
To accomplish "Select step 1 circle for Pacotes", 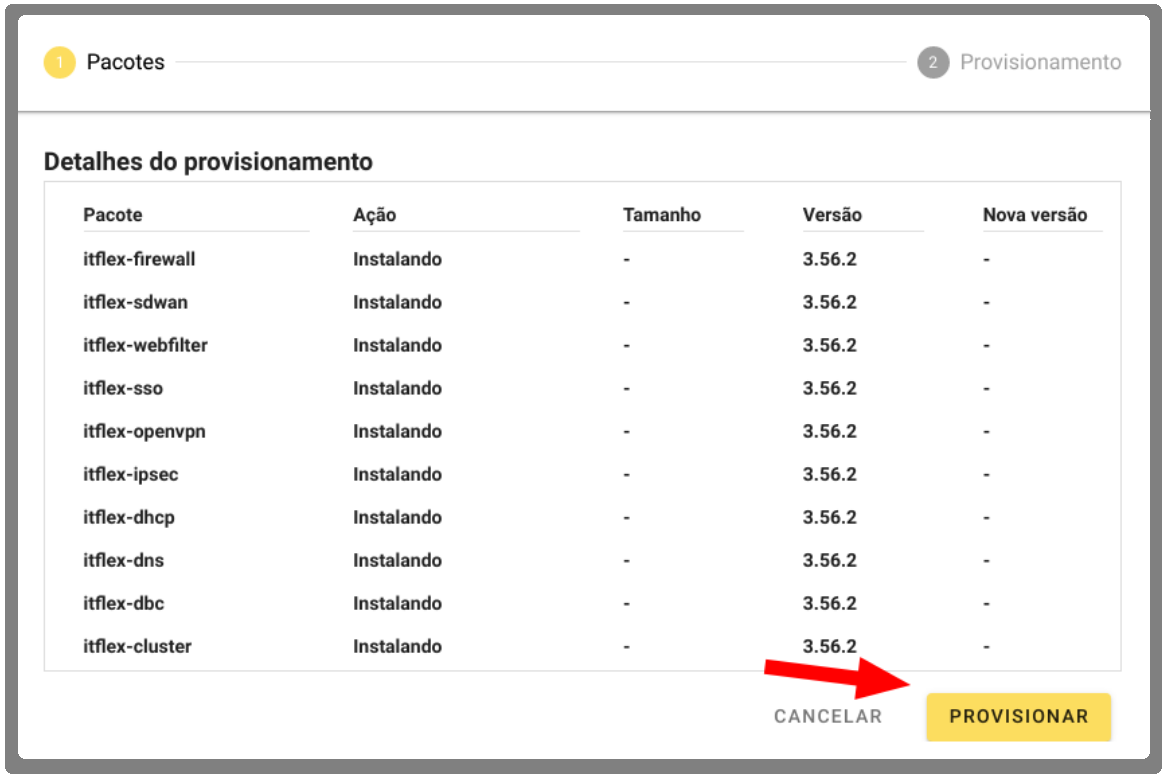I will click(x=59, y=62).
